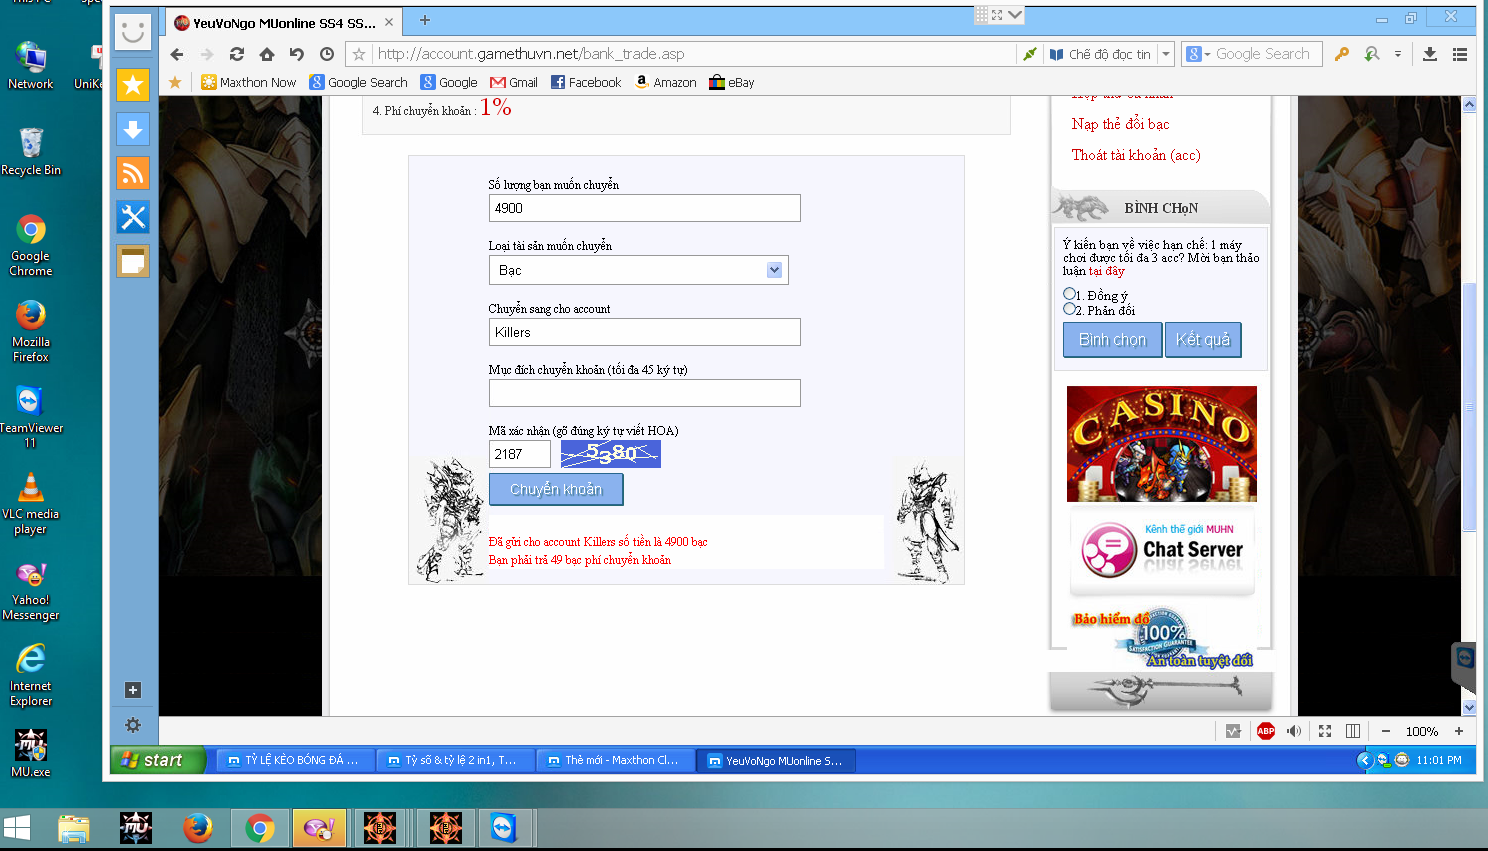
Task: Click the Windows XP start button
Action: [x=157, y=760]
